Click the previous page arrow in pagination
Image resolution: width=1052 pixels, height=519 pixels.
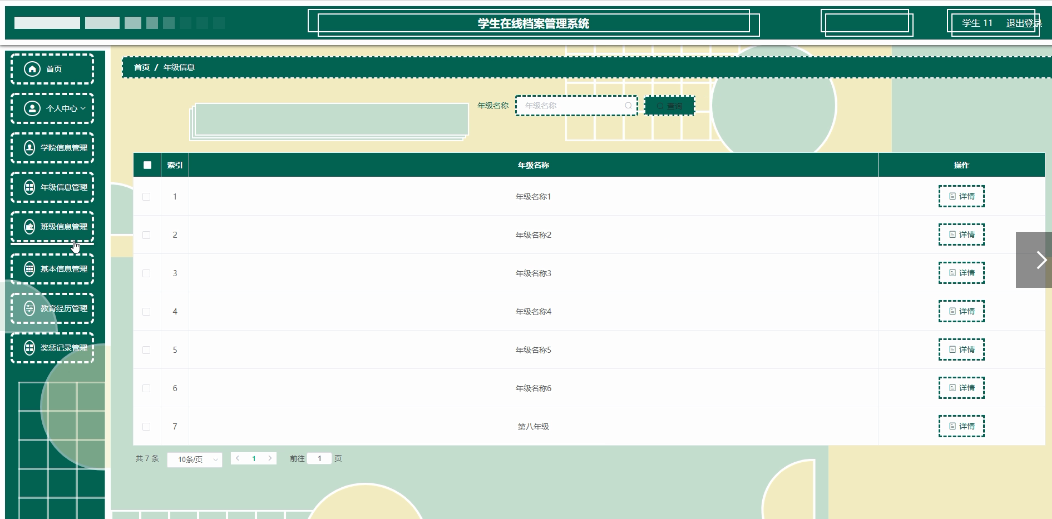(x=238, y=459)
